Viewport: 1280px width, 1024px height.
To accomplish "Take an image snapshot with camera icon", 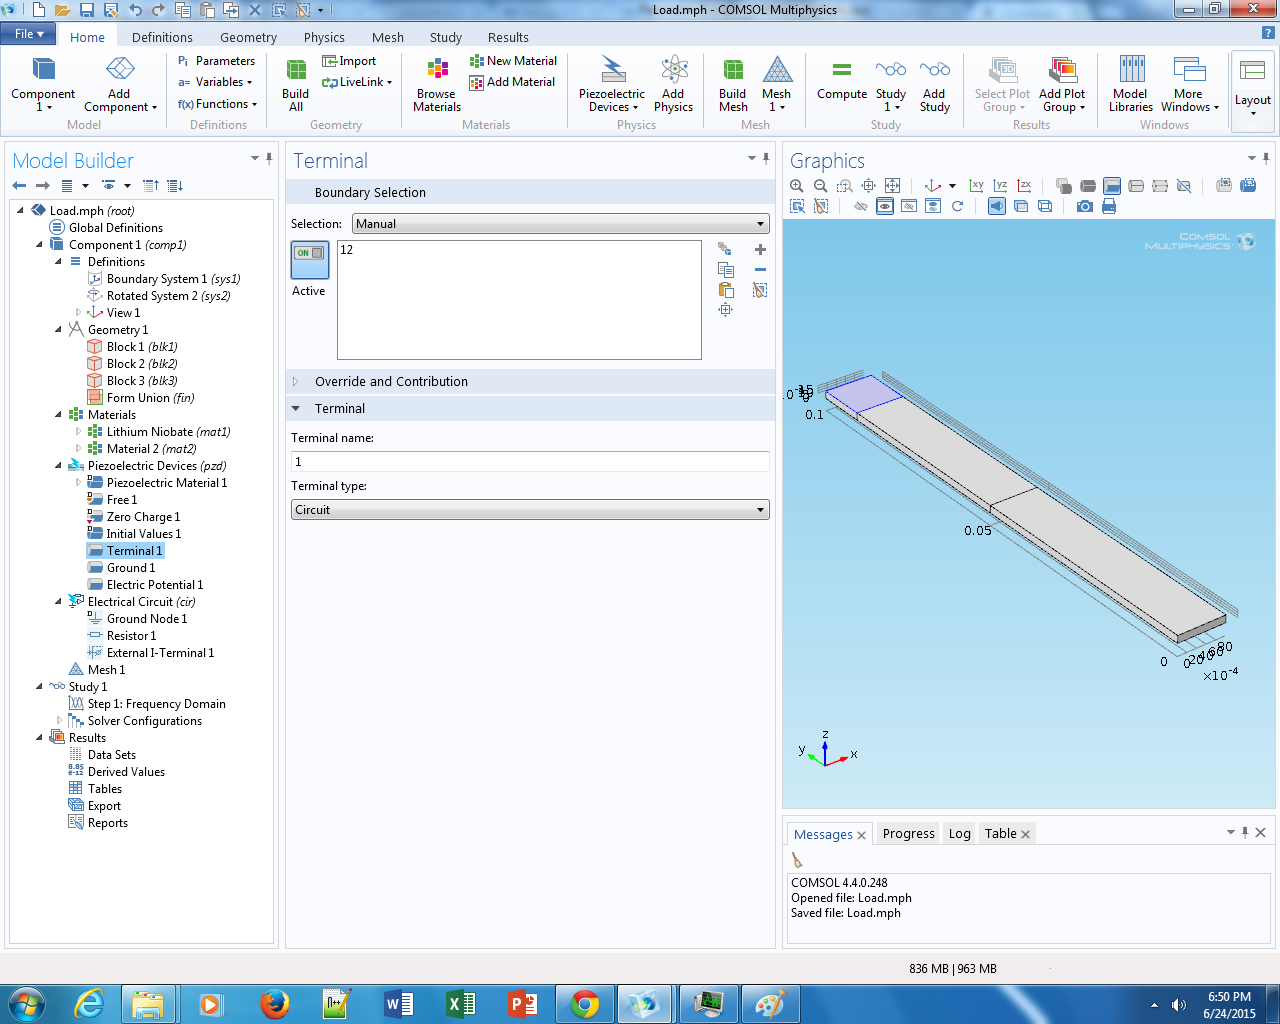I will pos(1084,206).
